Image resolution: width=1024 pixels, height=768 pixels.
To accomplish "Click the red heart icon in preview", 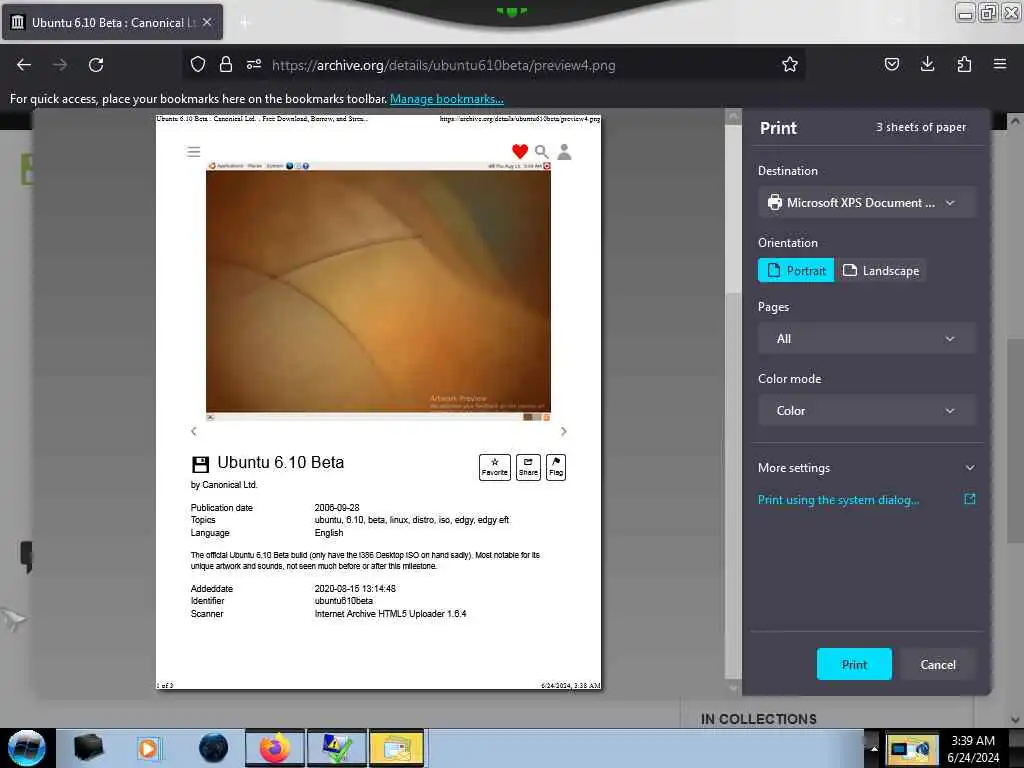I will pos(520,152).
